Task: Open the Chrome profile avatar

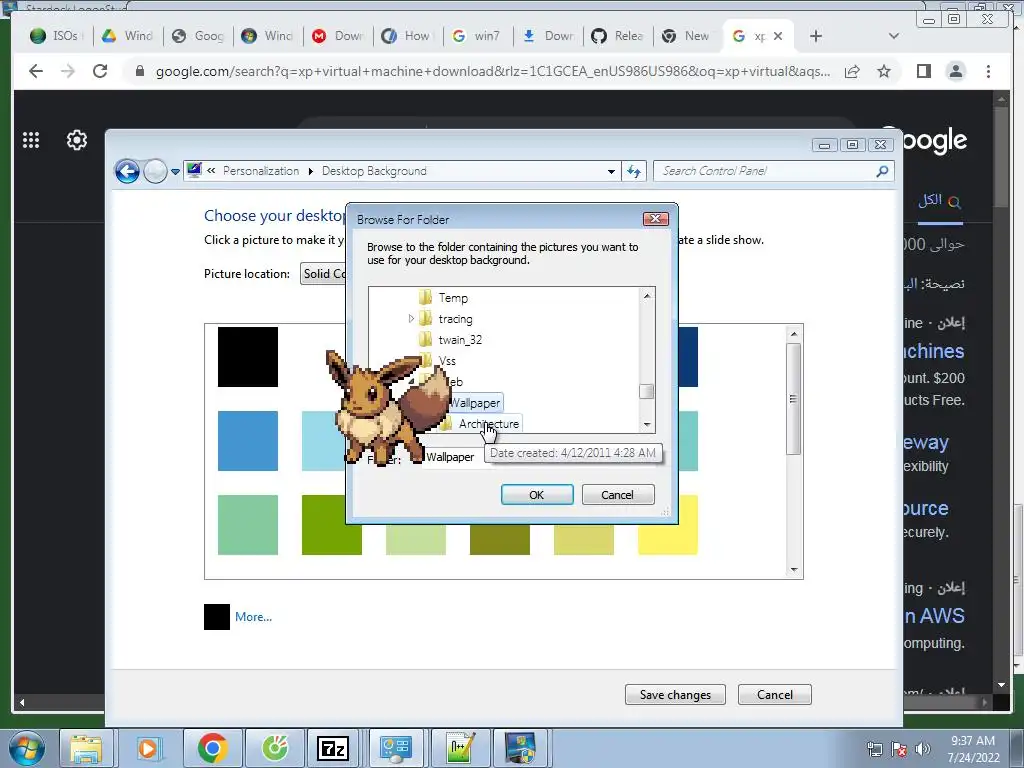Action: (x=956, y=71)
